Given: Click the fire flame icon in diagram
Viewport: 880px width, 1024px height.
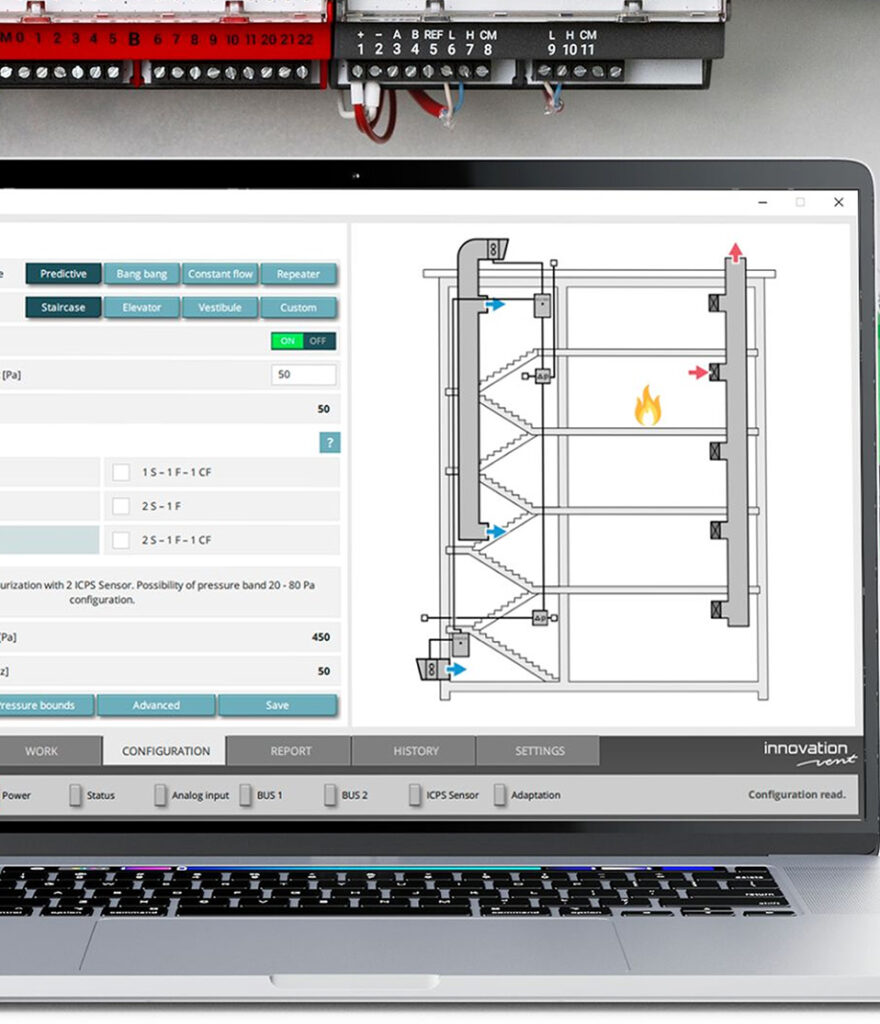Looking at the screenshot, I should point(648,406).
